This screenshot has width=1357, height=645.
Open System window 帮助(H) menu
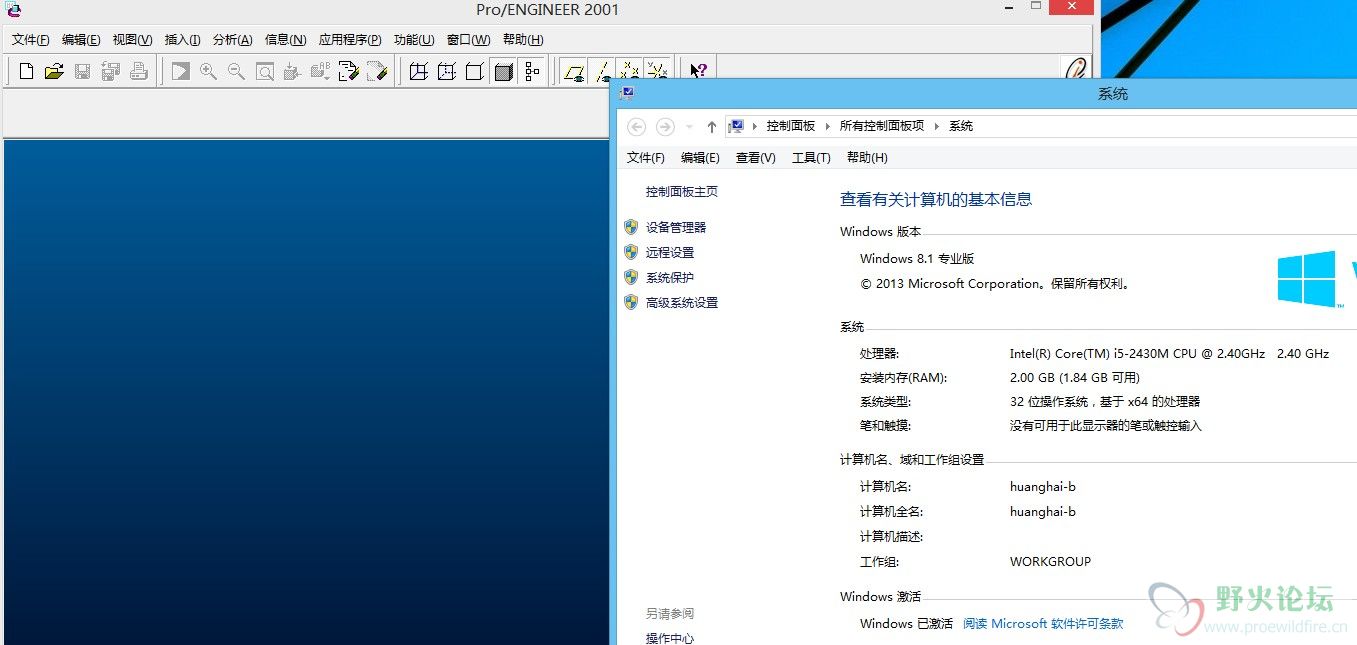pyautogui.click(x=867, y=158)
